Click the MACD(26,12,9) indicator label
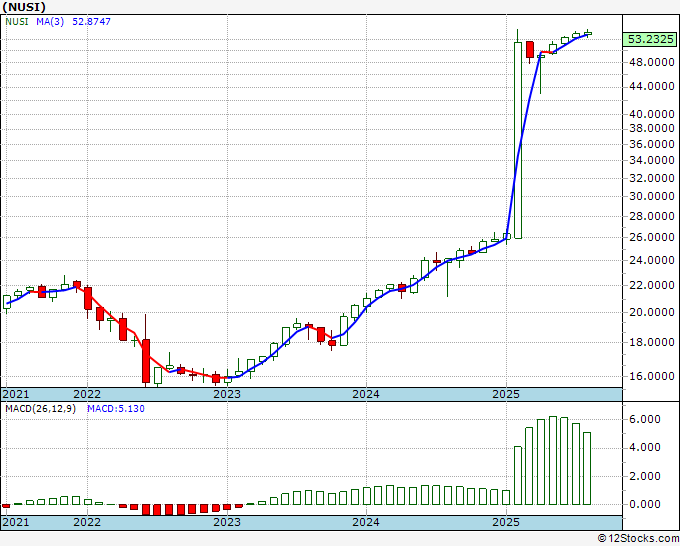This screenshot has width=680, height=546. (40, 409)
